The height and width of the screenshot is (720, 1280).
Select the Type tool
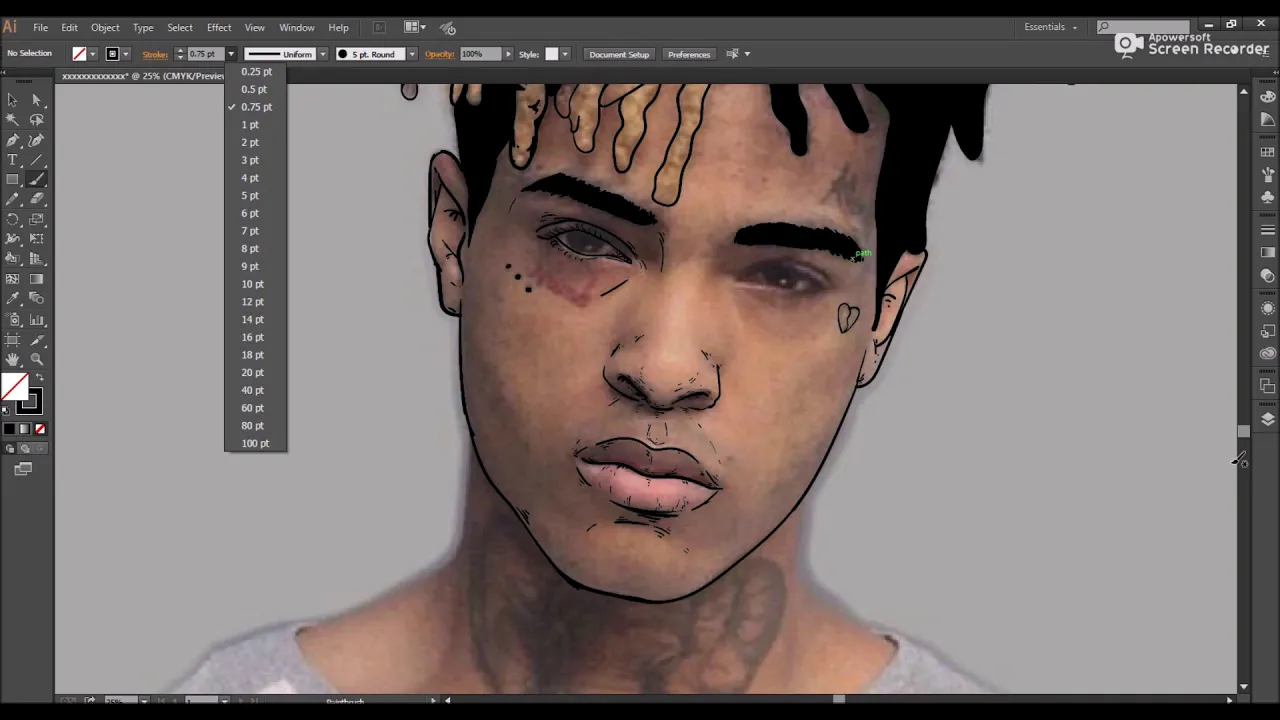12,160
